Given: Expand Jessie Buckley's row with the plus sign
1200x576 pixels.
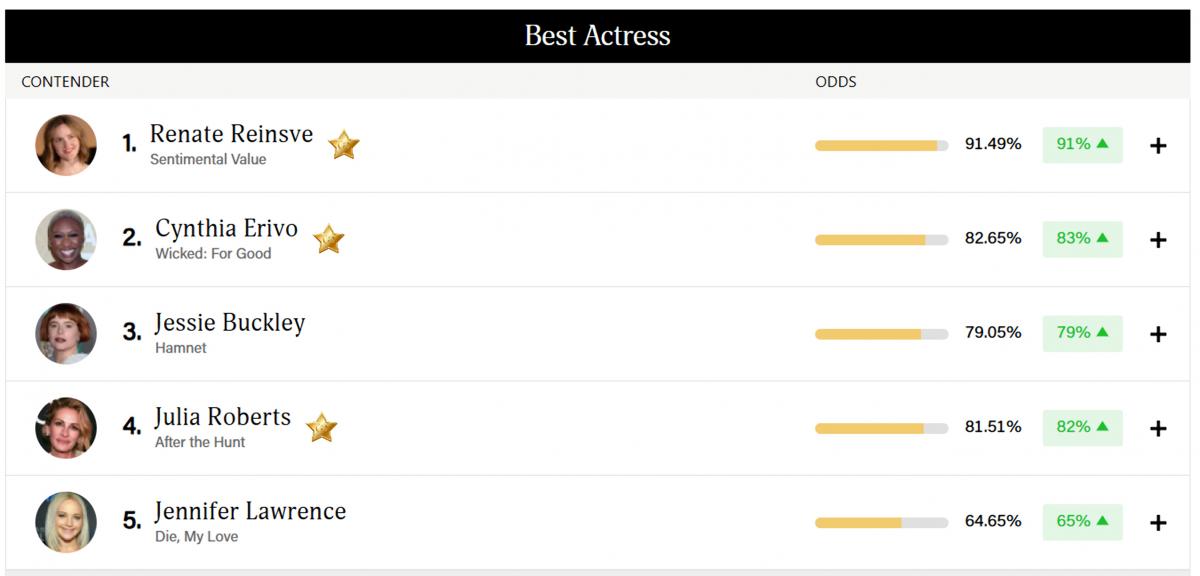Looking at the screenshot, I should tap(1158, 334).
